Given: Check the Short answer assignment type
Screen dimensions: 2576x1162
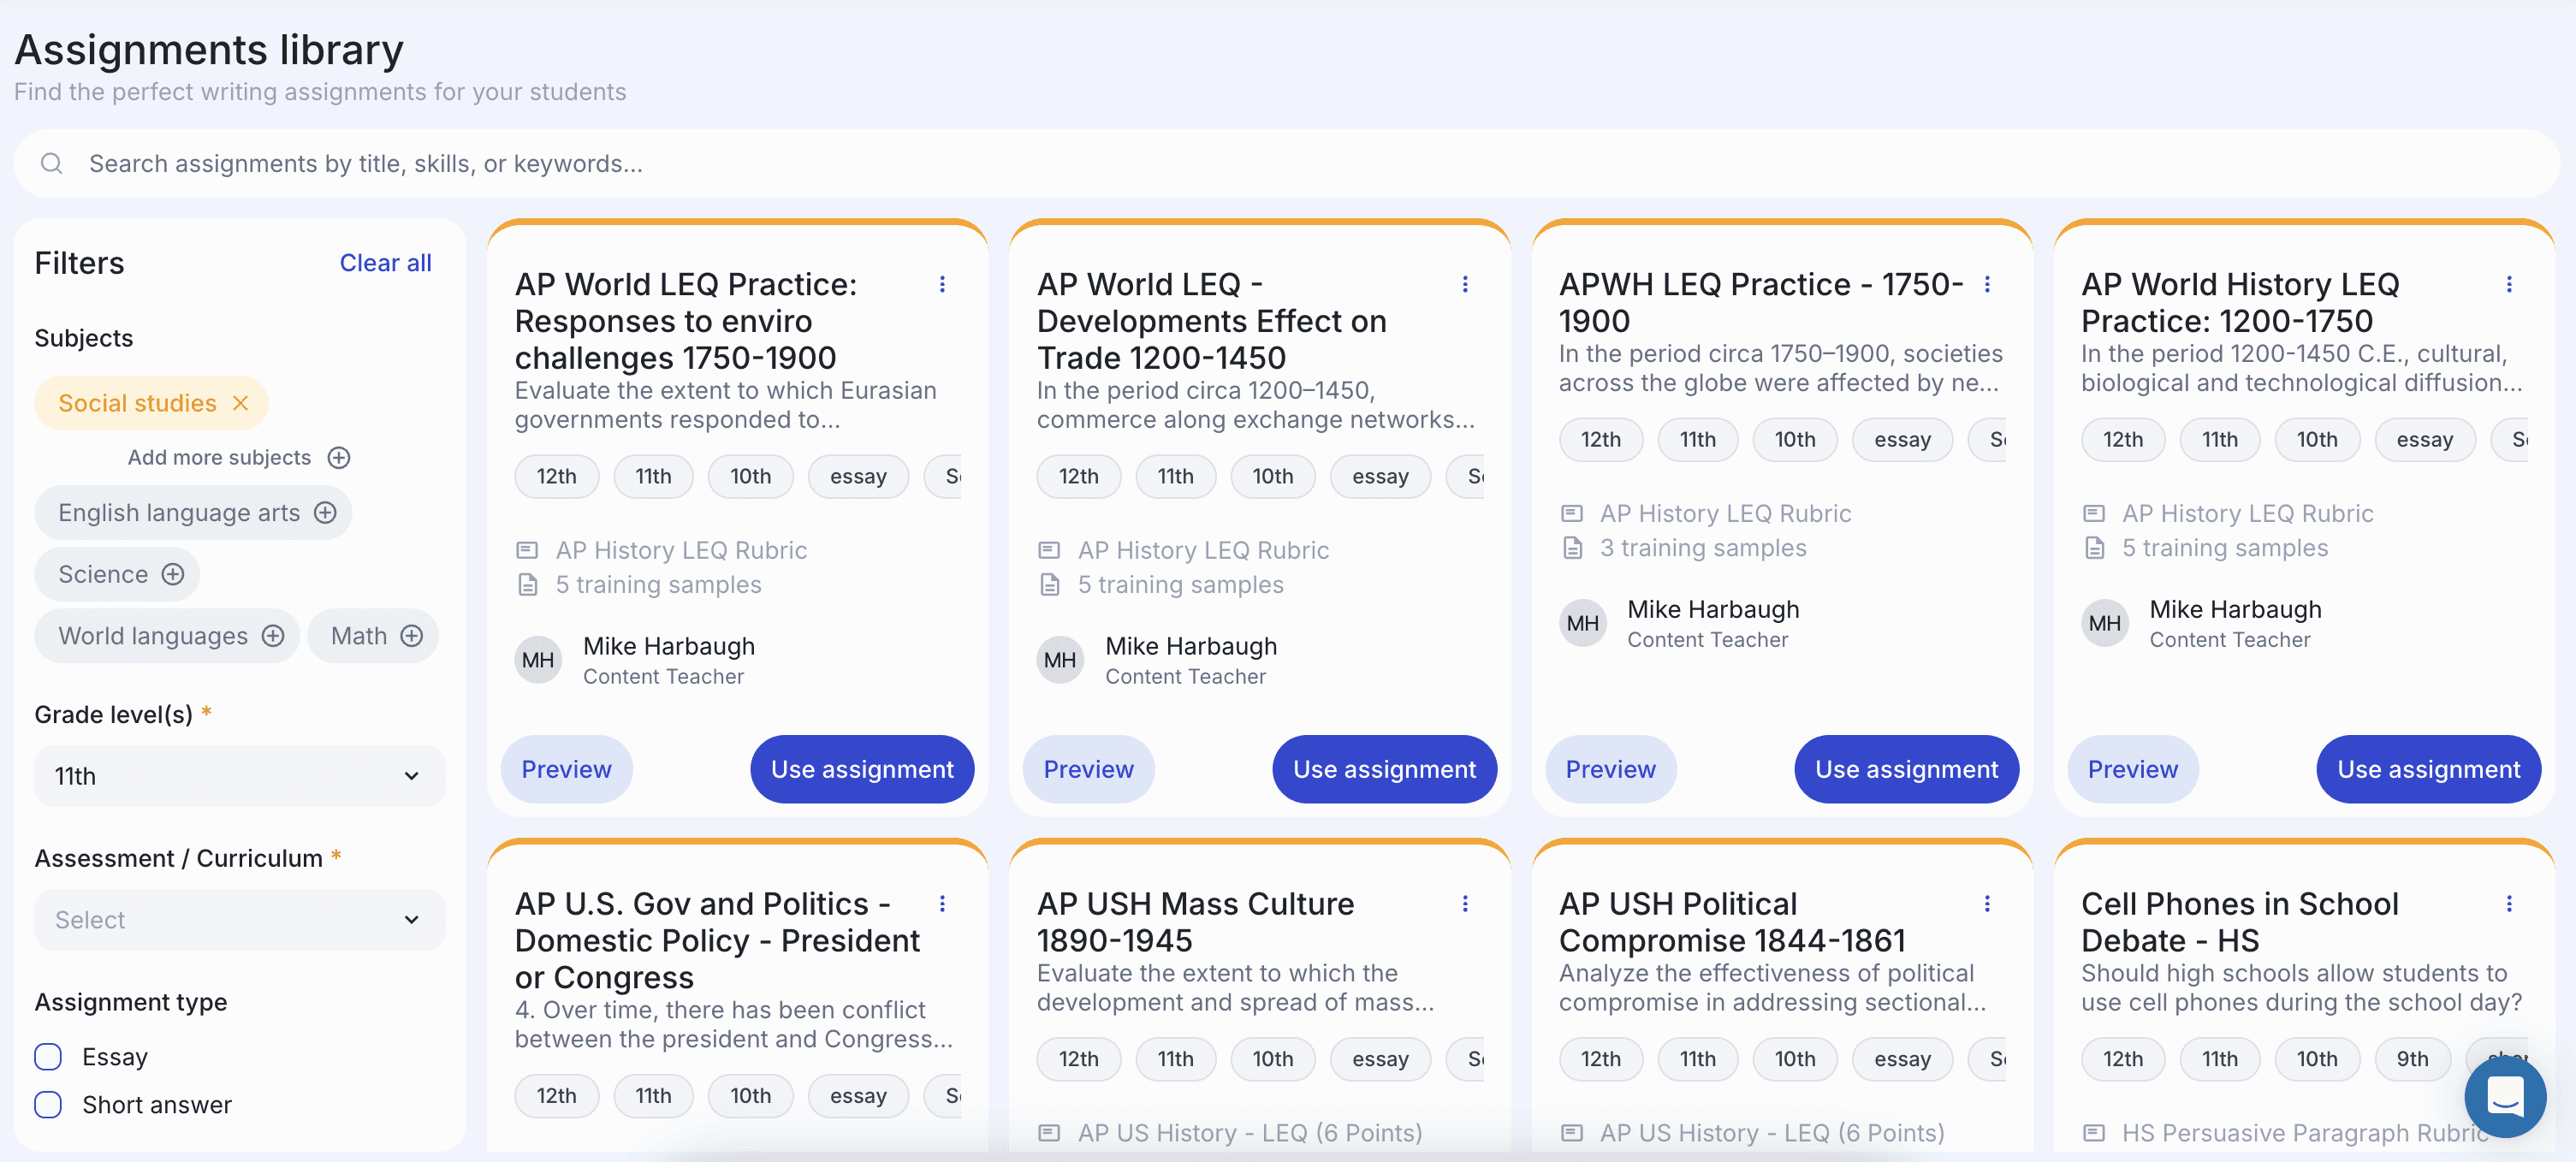Looking at the screenshot, I should tap(48, 1105).
